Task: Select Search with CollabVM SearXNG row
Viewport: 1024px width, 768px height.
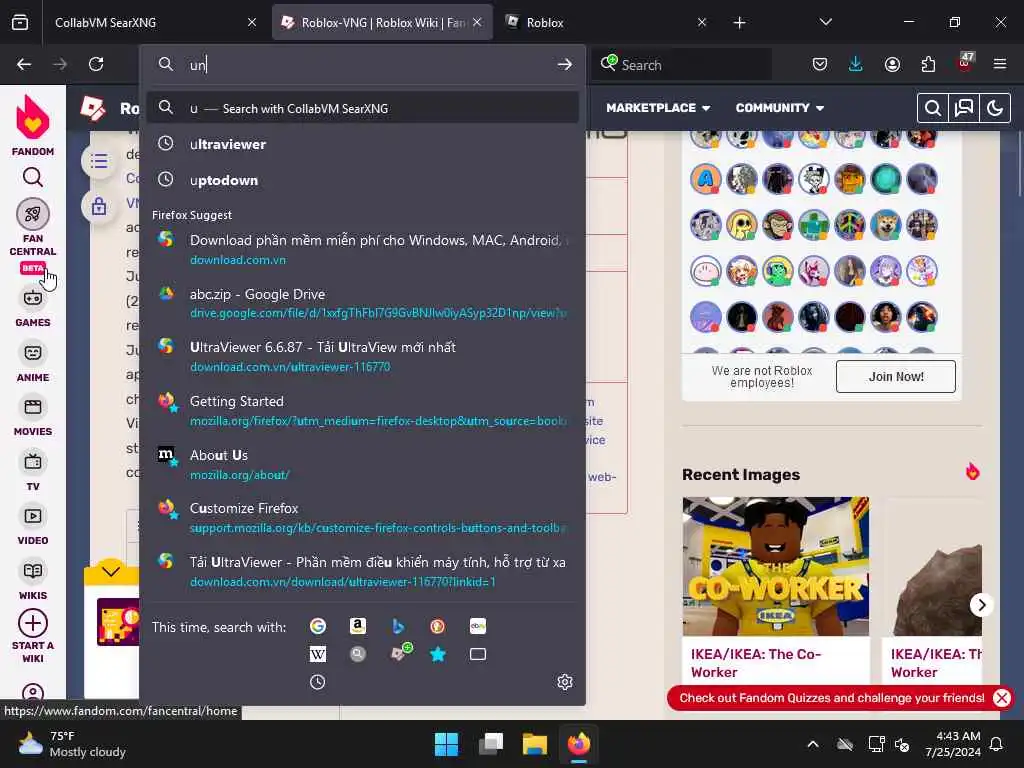Action: pos(362,108)
